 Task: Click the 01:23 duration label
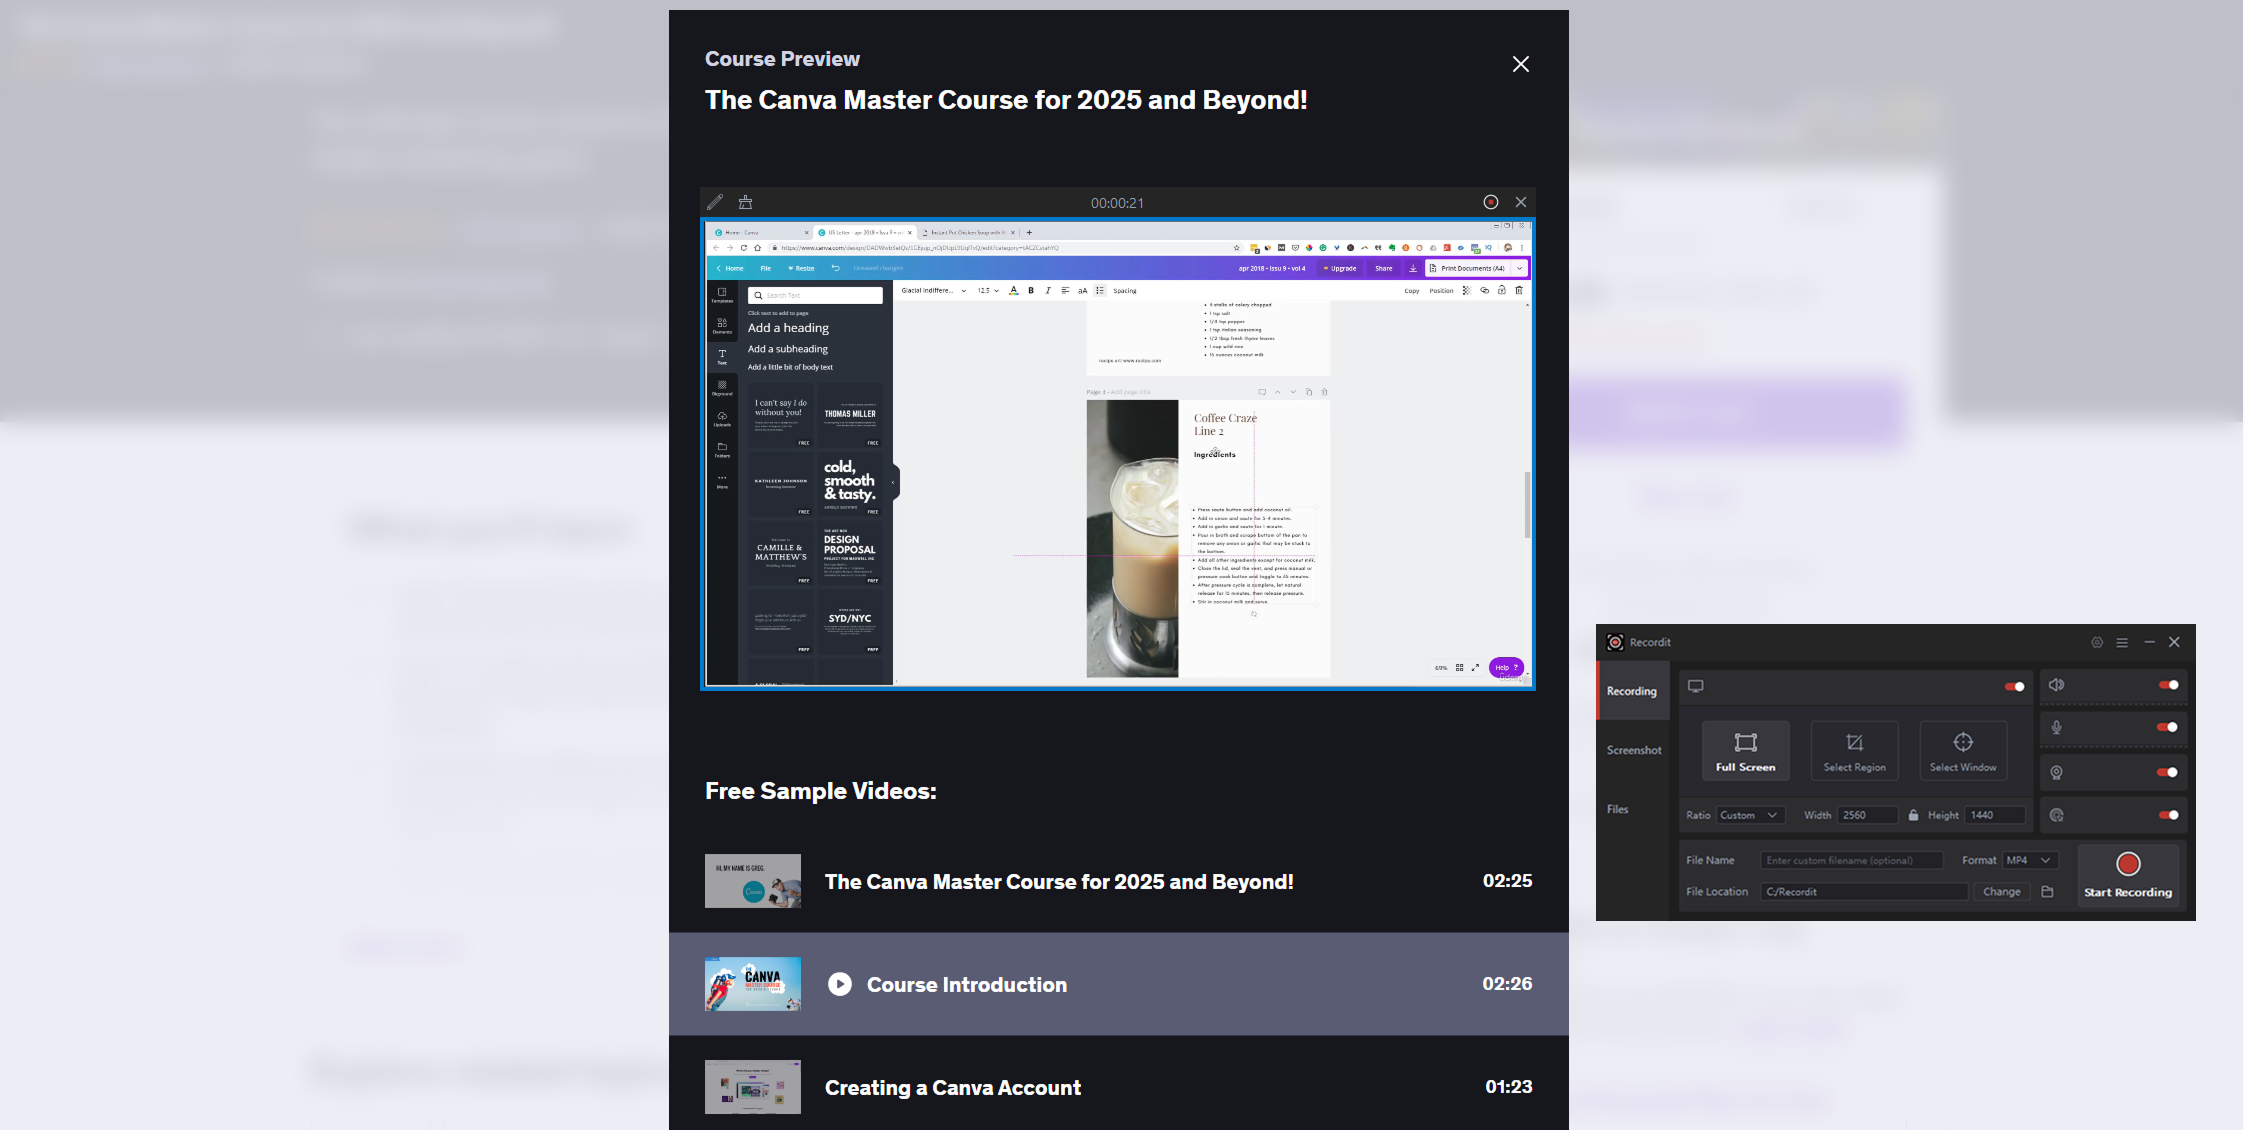click(1509, 1087)
